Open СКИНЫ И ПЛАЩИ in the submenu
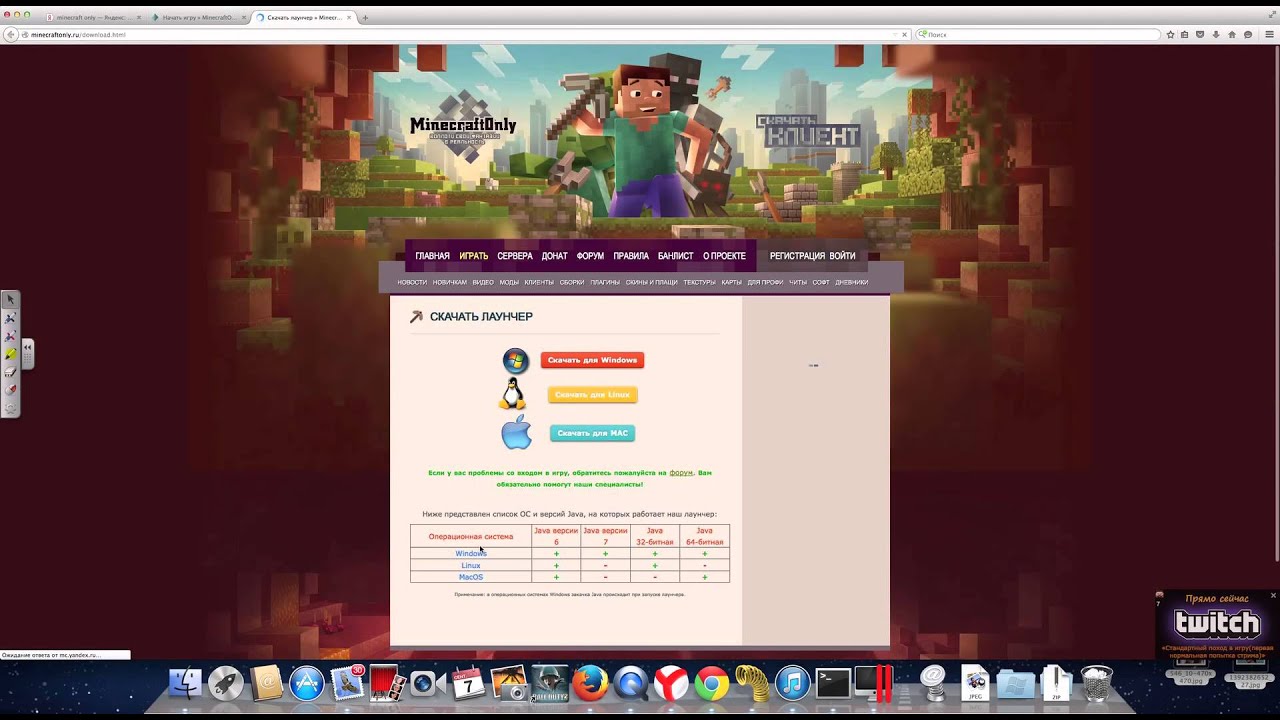Viewport: 1280px width, 720px height. [x=652, y=283]
